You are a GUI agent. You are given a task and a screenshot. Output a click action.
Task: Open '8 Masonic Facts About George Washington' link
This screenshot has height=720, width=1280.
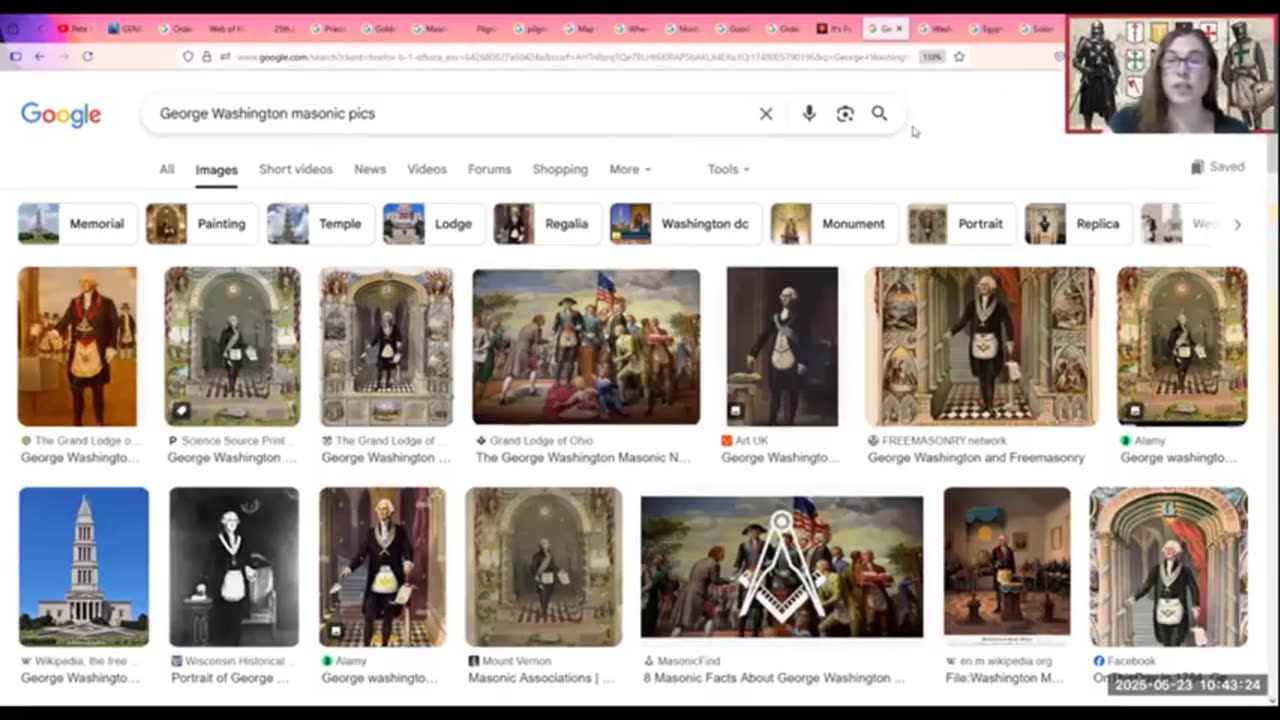click(774, 678)
